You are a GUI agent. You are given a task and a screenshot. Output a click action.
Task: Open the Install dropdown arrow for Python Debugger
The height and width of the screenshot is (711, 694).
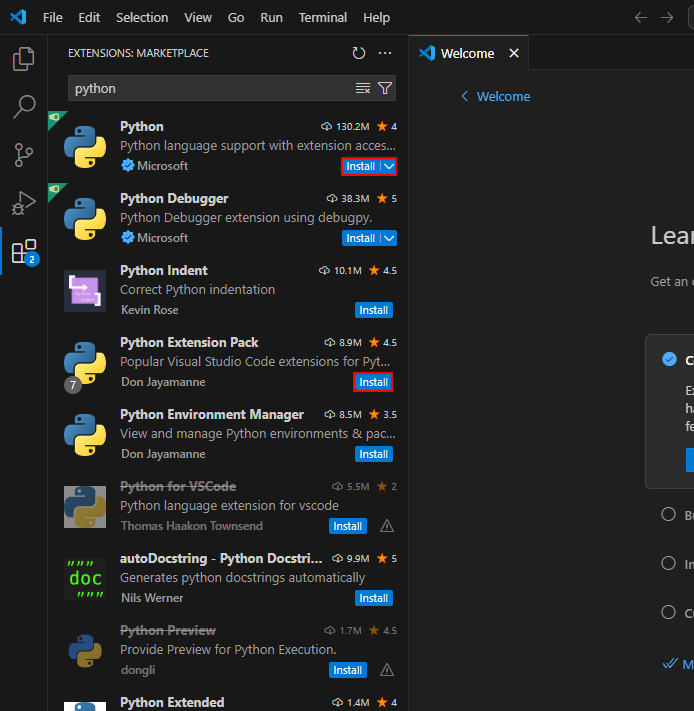coord(389,238)
